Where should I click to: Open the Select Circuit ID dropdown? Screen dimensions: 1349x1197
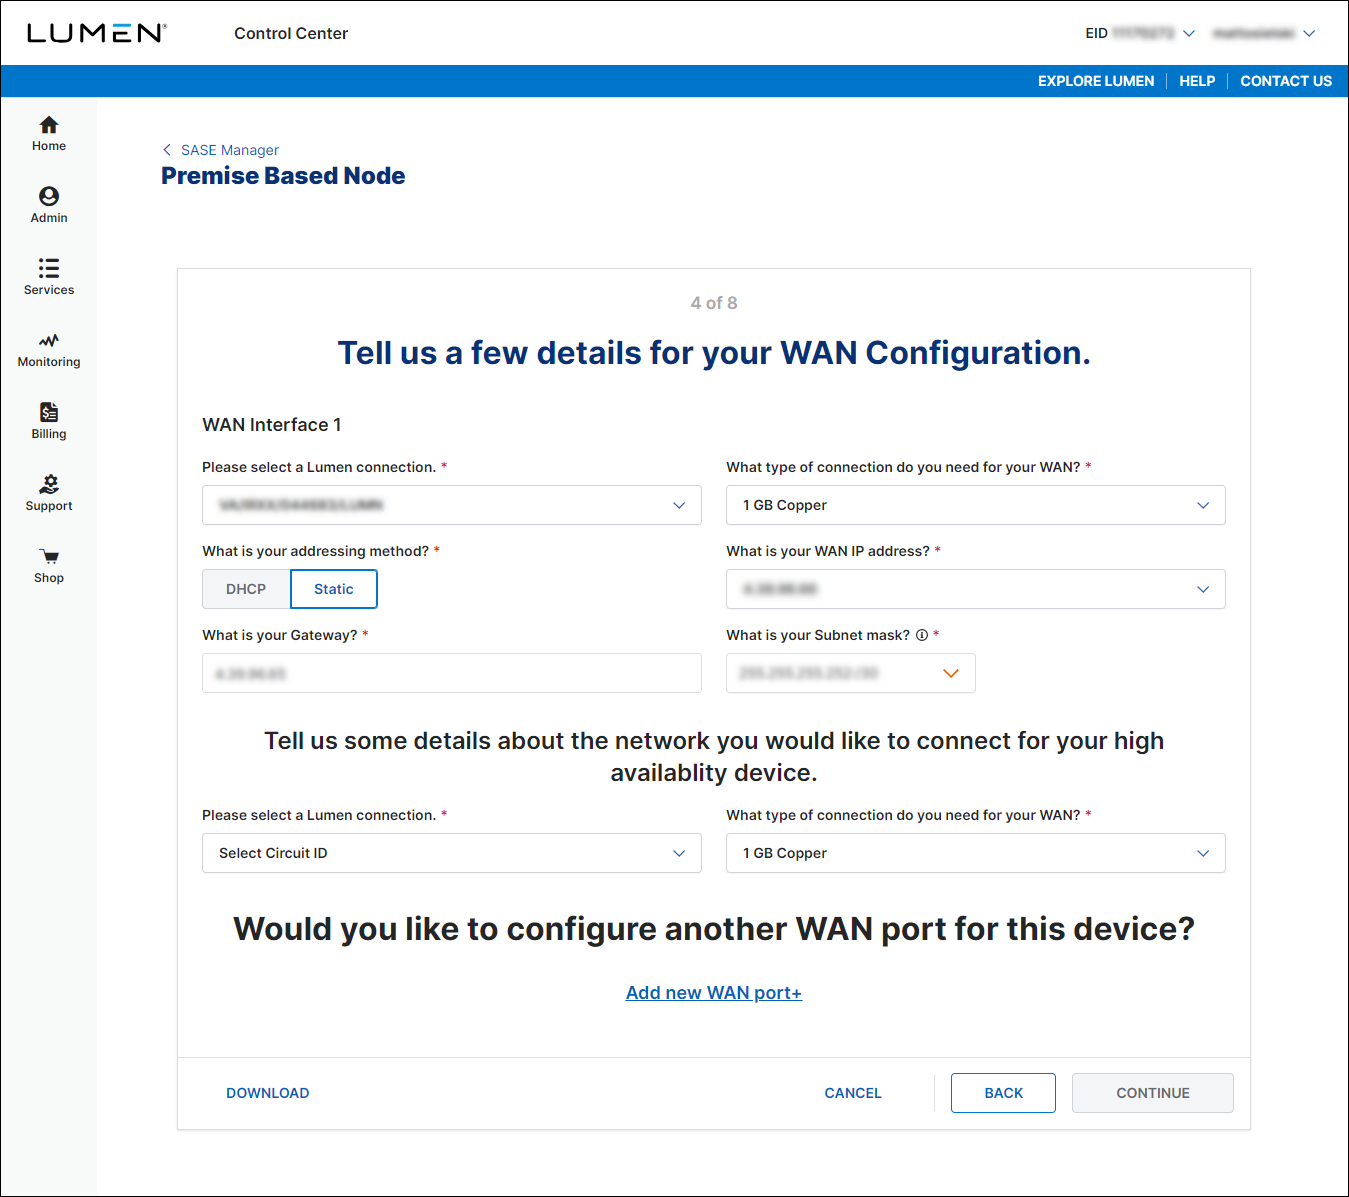[452, 853]
